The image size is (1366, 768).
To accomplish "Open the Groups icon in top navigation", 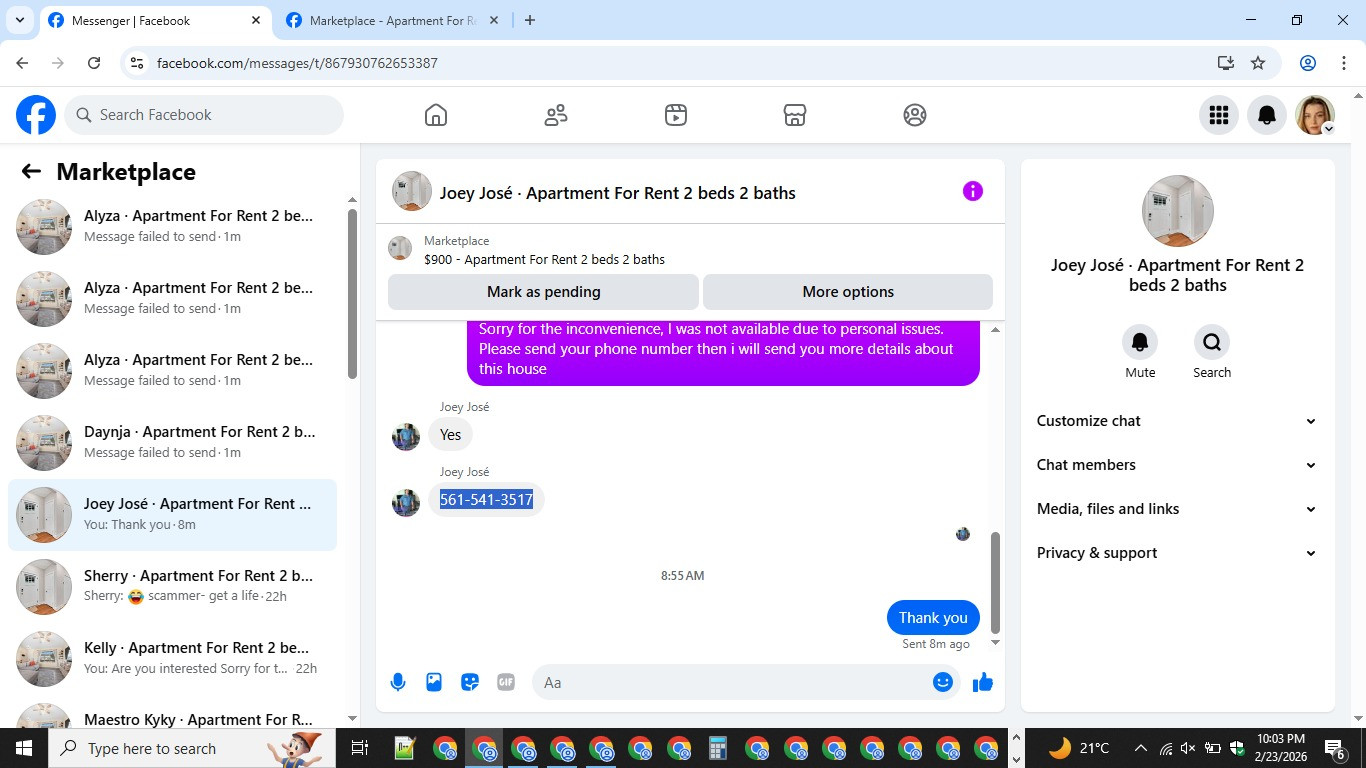I will click(915, 115).
